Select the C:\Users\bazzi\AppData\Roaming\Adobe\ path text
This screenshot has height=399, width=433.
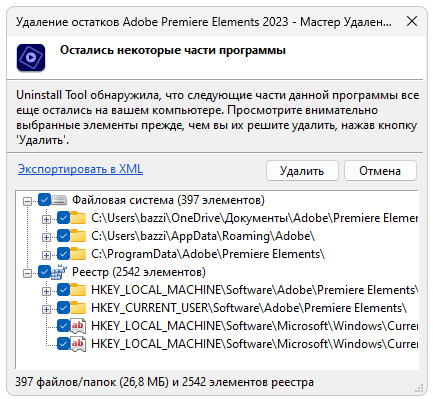(x=203, y=236)
